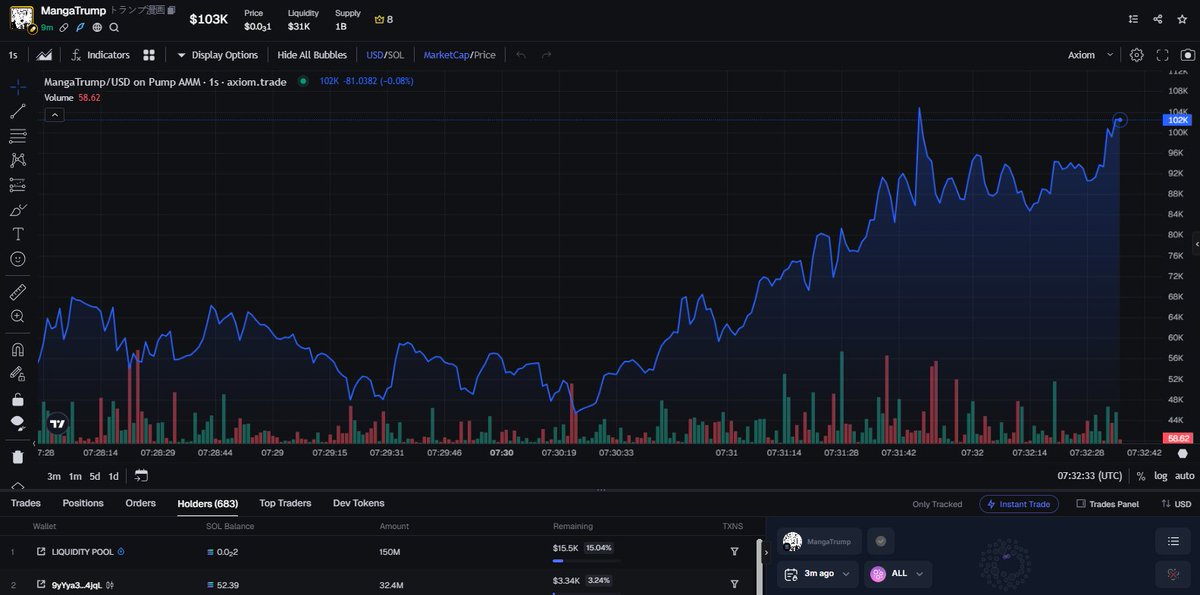Open the ALL filter dropdown
Image resolution: width=1200 pixels, height=595 pixels.
tap(898, 574)
